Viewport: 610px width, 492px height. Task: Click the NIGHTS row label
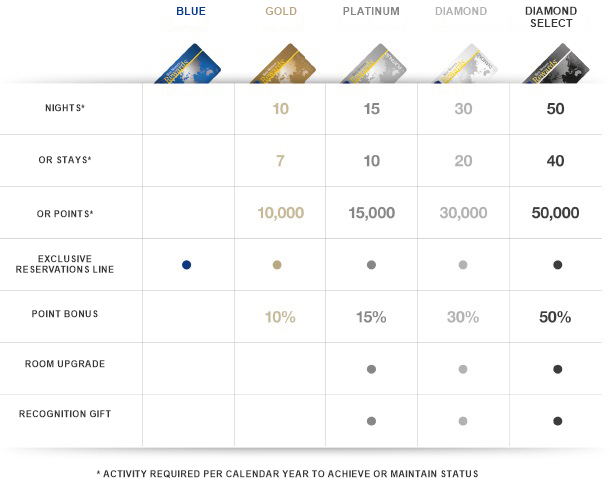(x=65, y=108)
